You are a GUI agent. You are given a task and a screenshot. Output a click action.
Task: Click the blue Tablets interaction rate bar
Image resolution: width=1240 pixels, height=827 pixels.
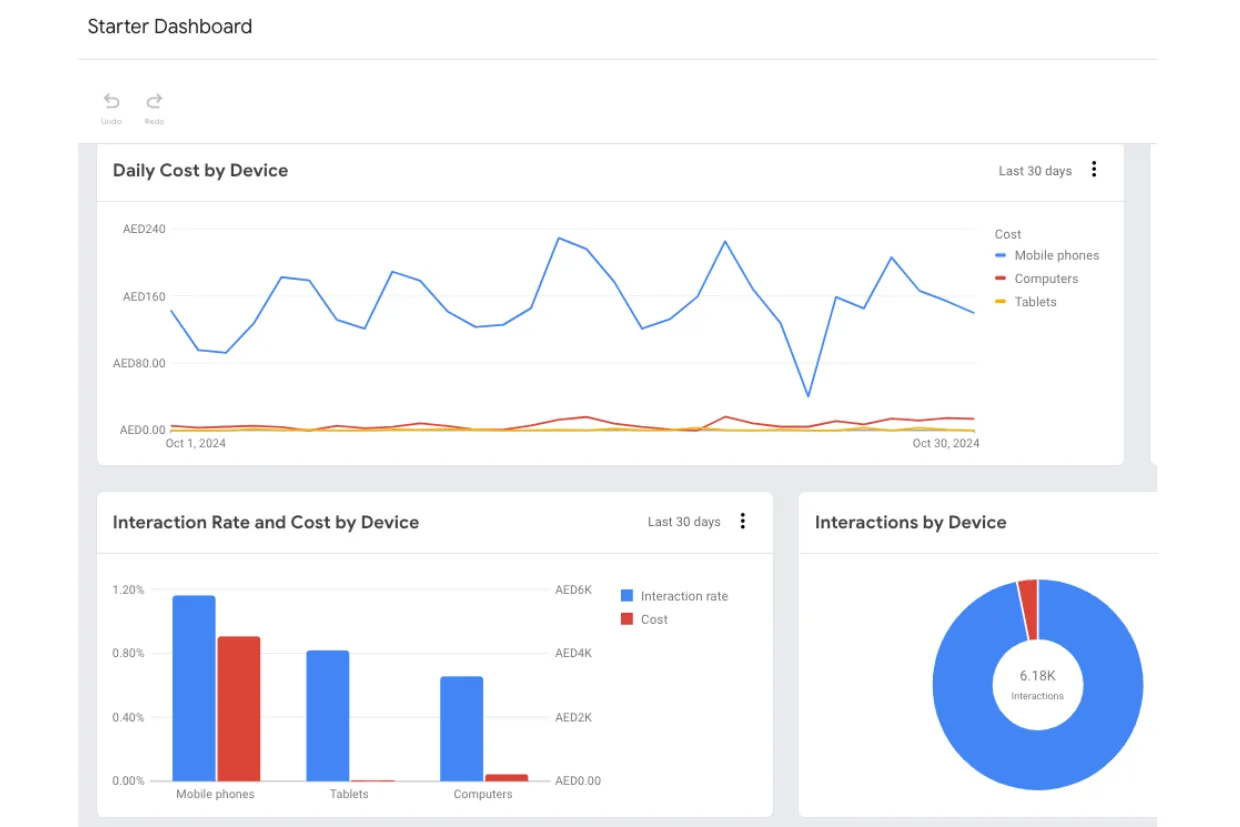coord(328,716)
